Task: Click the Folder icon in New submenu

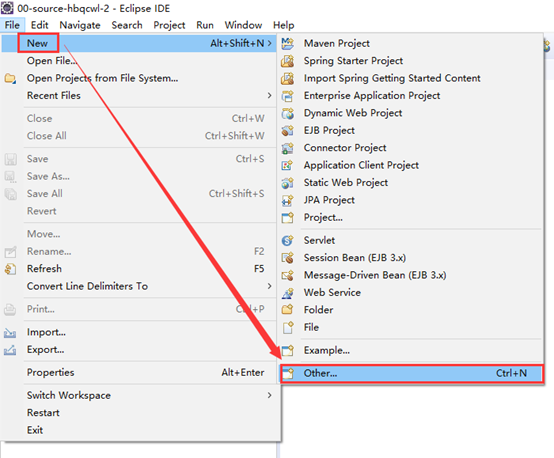Action: 288,310
